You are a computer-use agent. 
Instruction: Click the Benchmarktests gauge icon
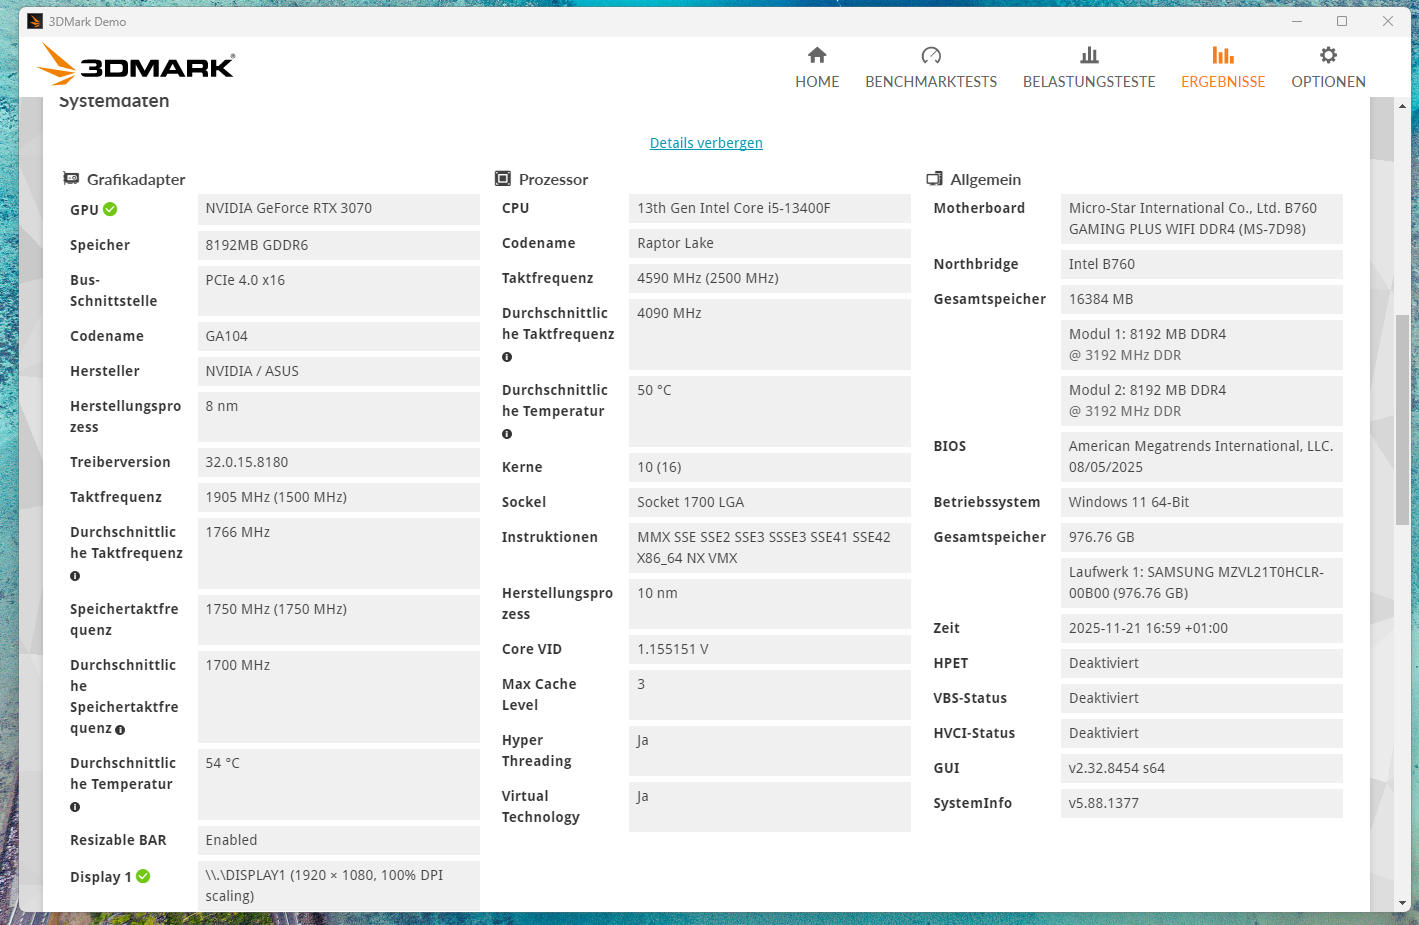[x=931, y=55]
